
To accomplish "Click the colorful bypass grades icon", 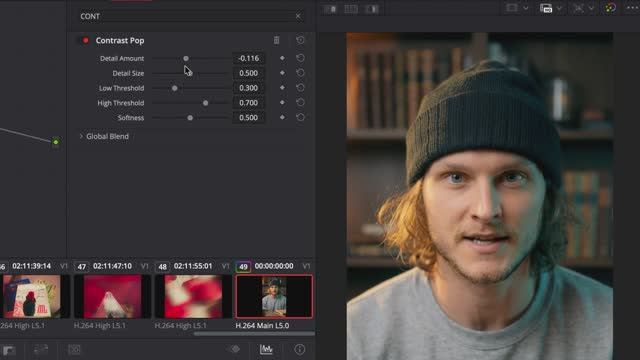I will (x=611, y=8).
